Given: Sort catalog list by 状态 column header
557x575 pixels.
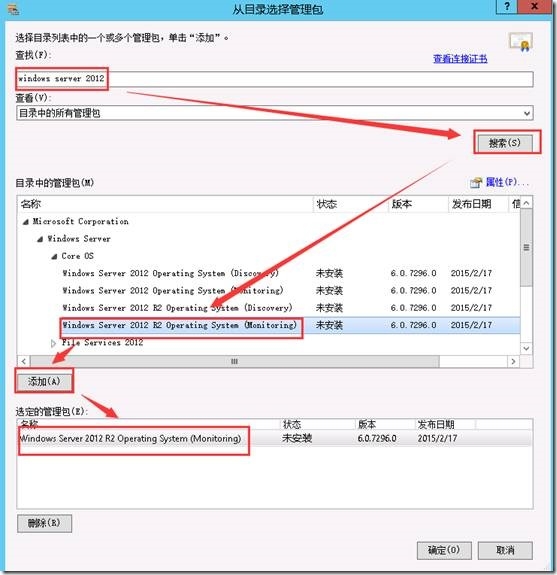Looking at the screenshot, I should (x=350, y=204).
